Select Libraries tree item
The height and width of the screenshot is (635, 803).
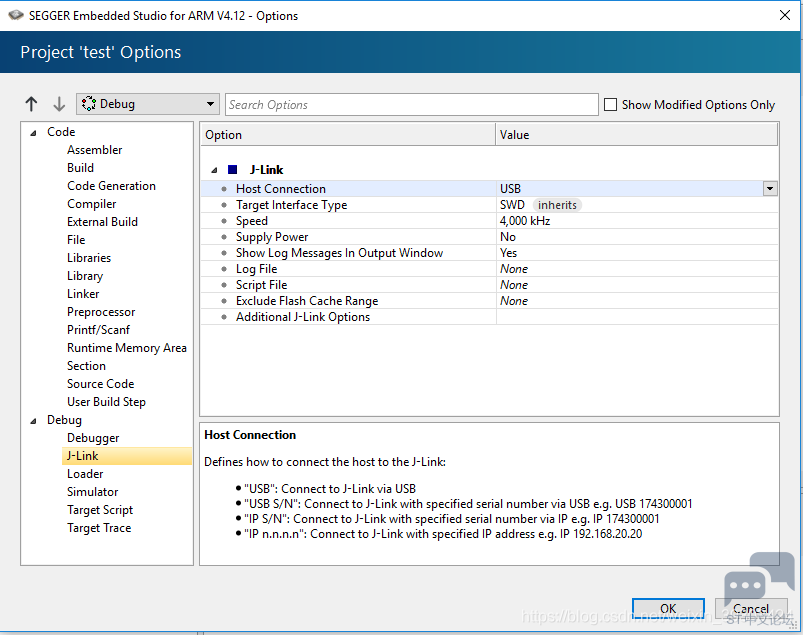(89, 258)
